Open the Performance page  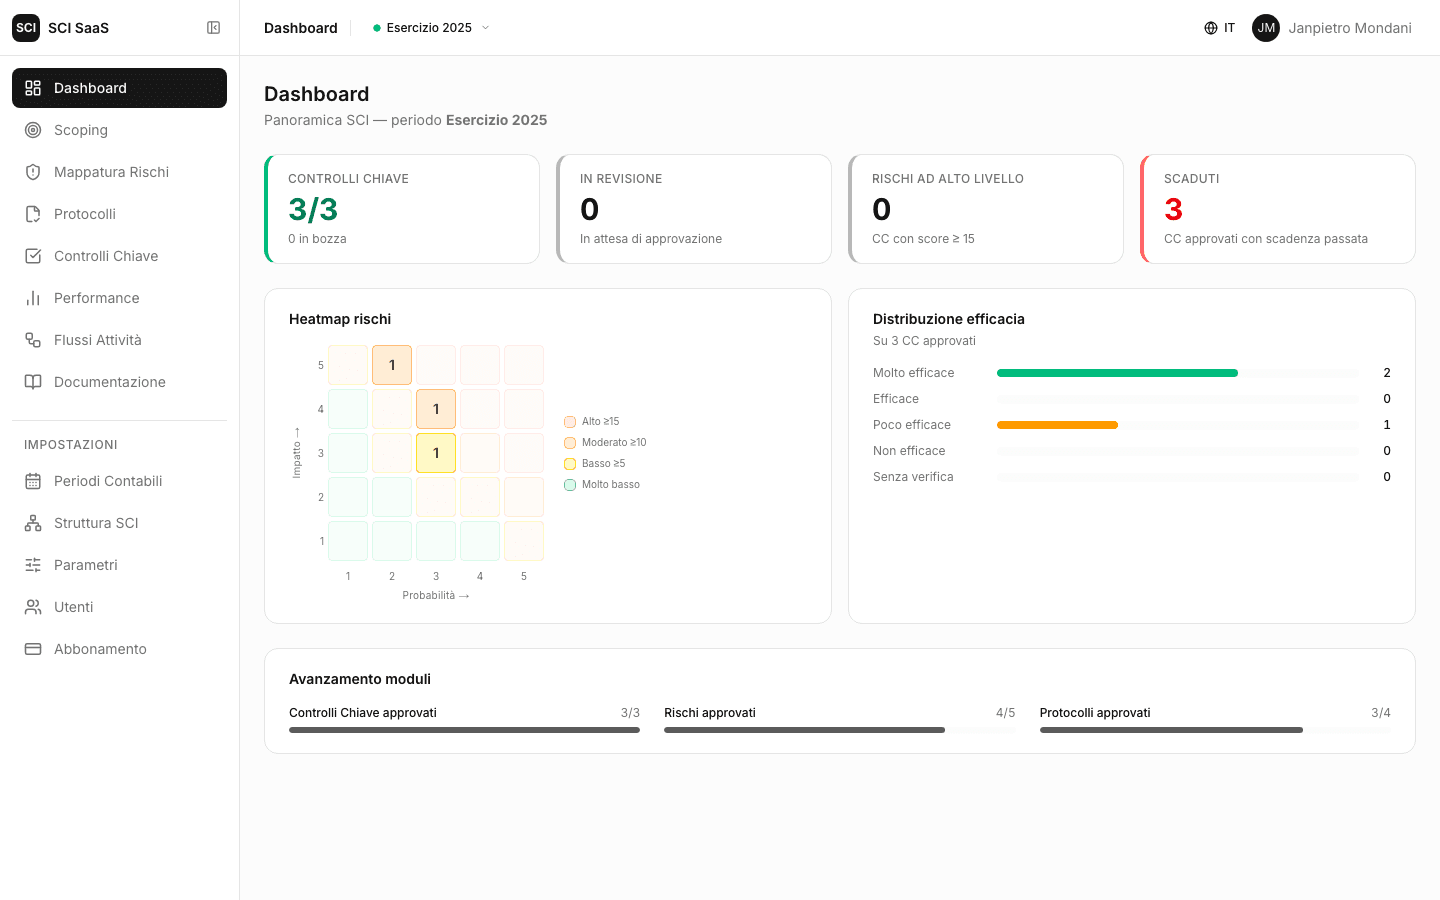119,298
